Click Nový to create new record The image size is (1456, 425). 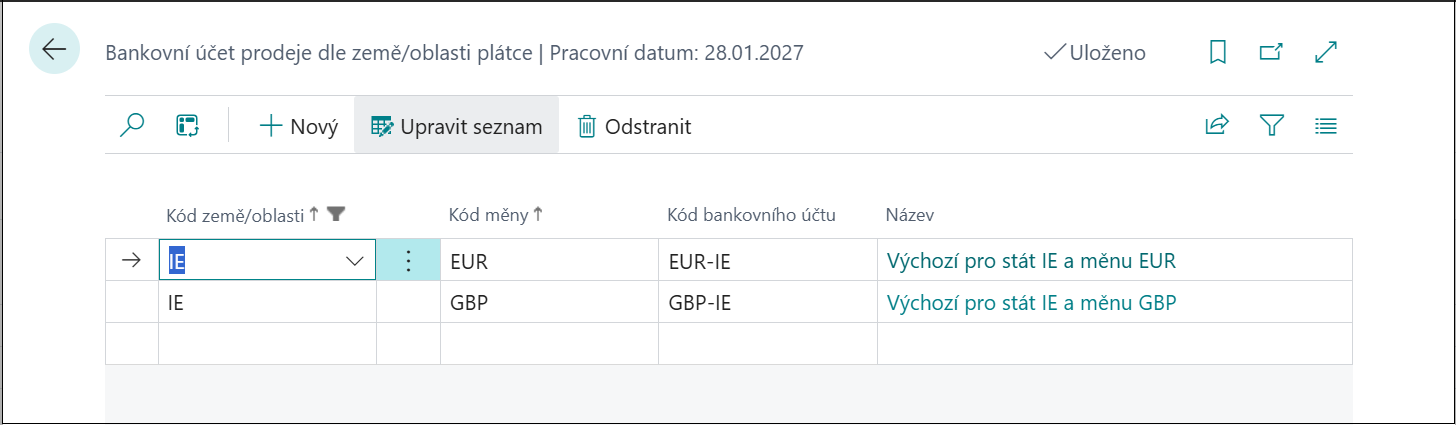point(299,126)
